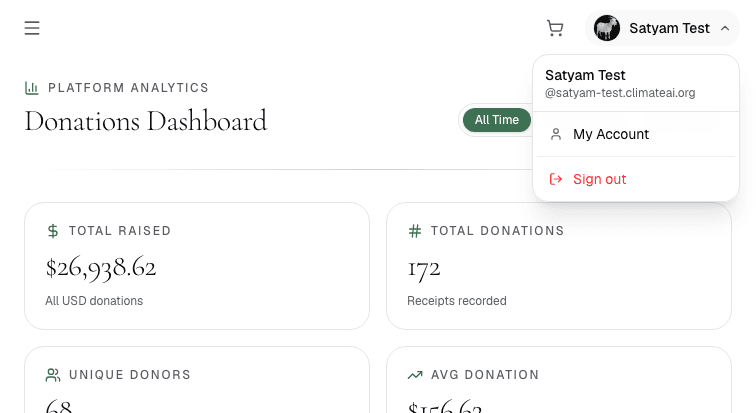Click the dollar sign Total Raised icon
This screenshot has width=756, height=413.
53,231
